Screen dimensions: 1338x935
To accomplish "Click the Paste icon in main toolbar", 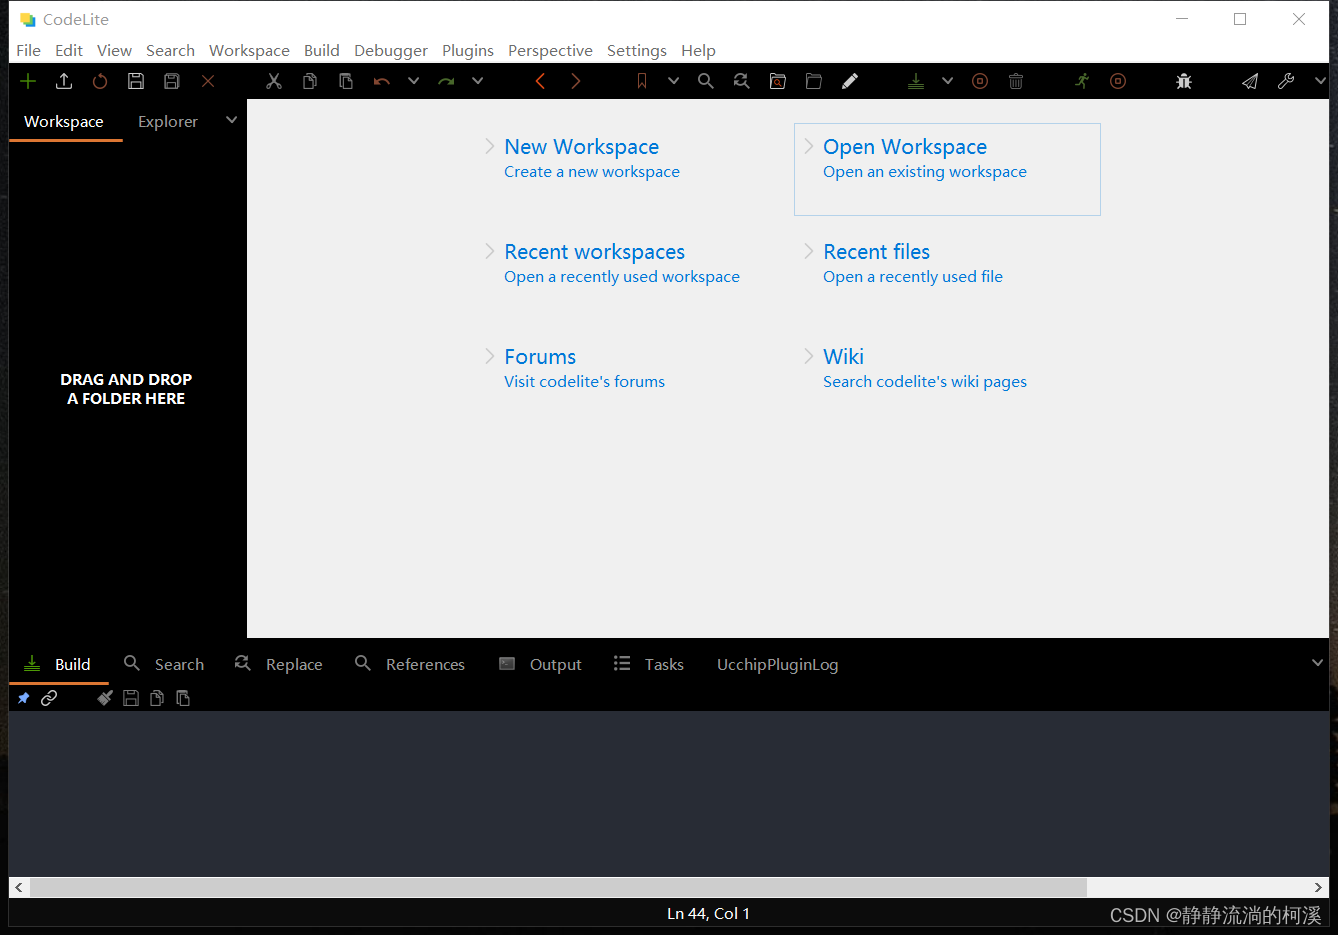I will [346, 81].
